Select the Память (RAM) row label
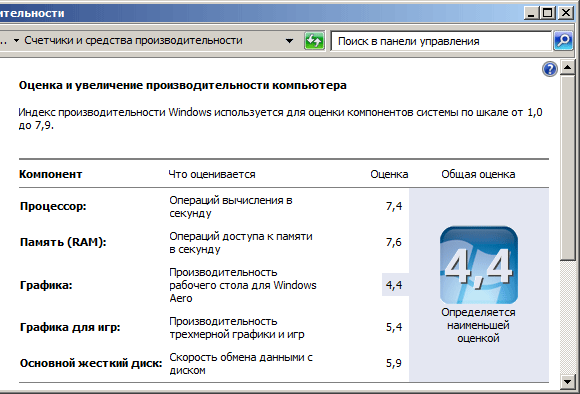580x394 pixels. pyautogui.click(x=63, y=242)
